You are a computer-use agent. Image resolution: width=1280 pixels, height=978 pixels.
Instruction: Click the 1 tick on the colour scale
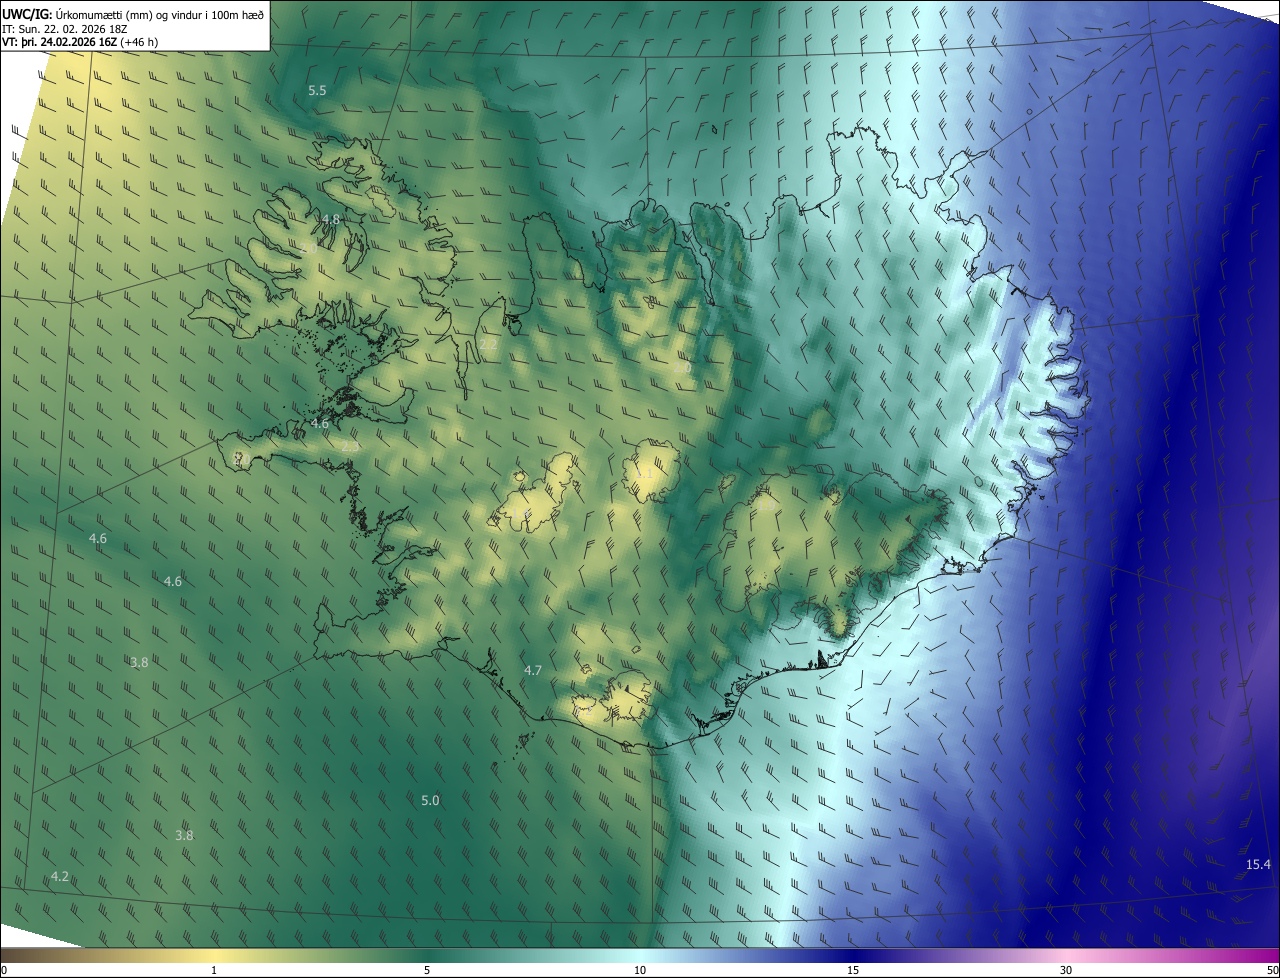214,971
